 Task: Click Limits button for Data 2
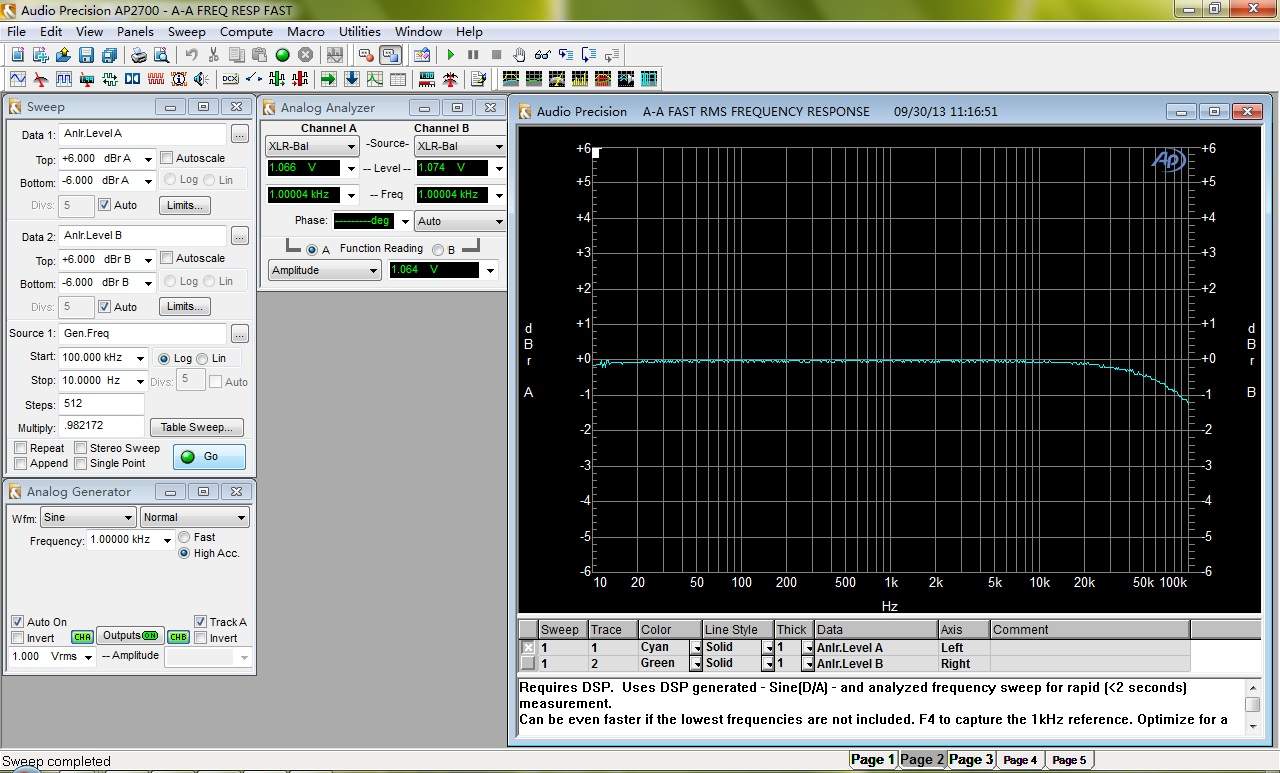[185, 306]
